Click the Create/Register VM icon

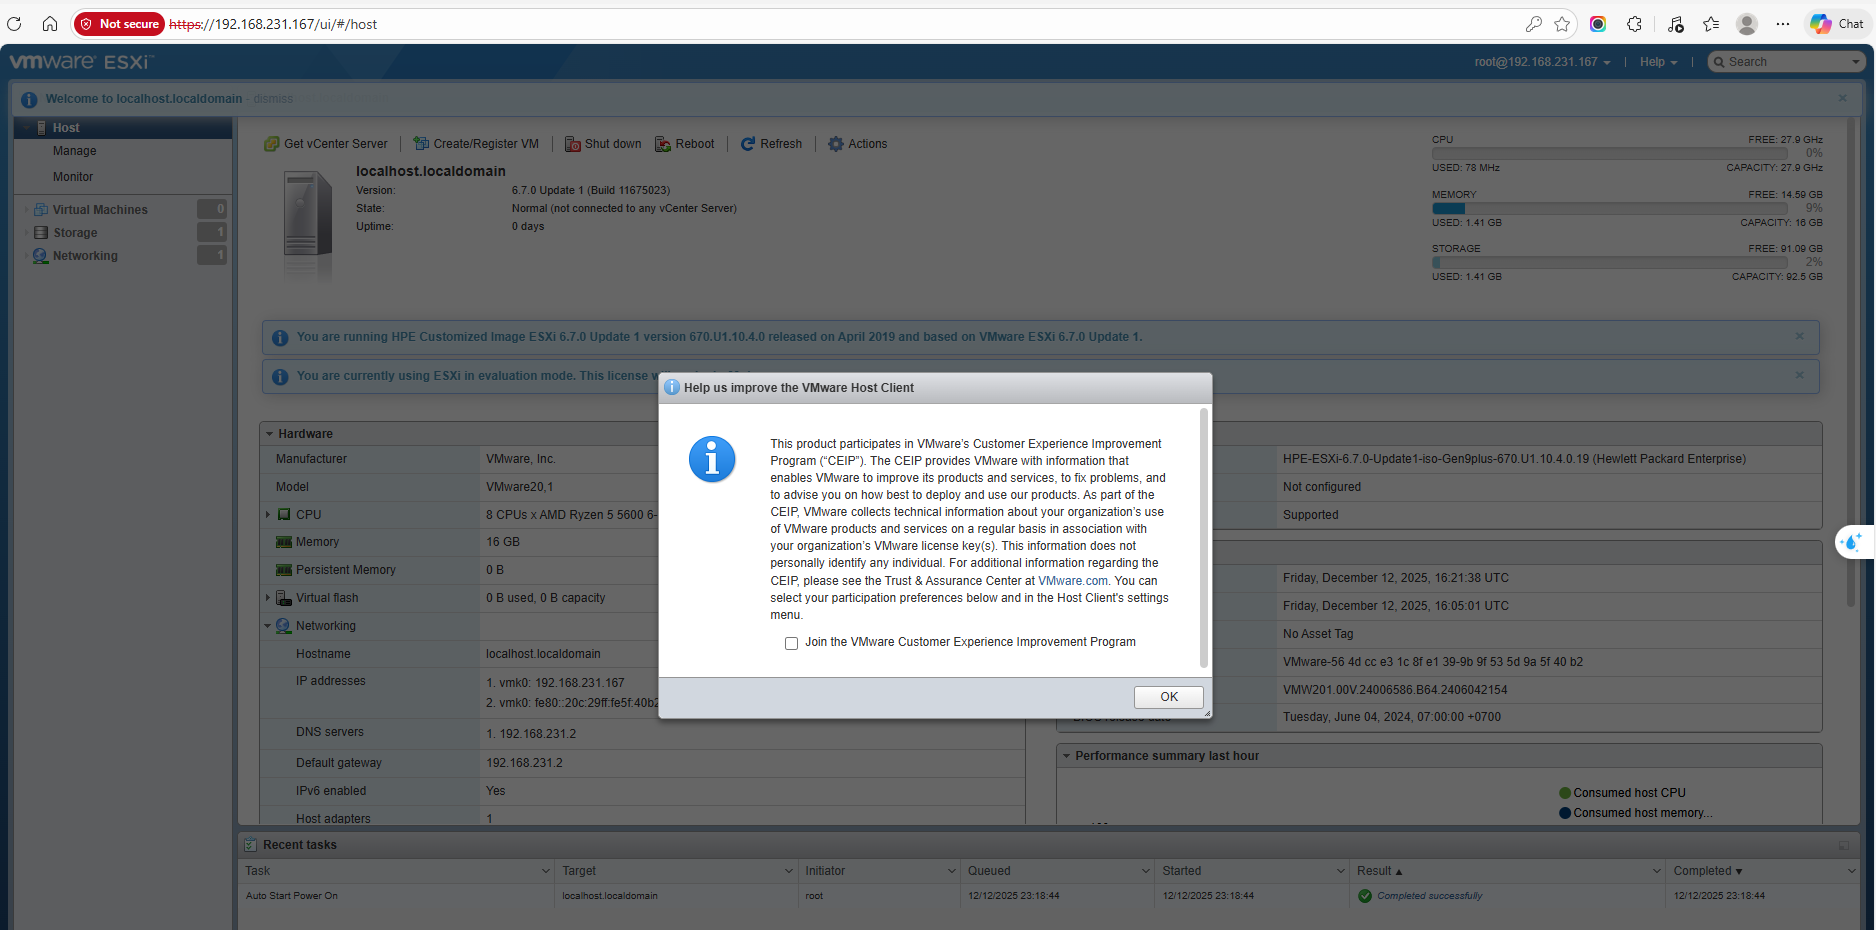(421, 144)
